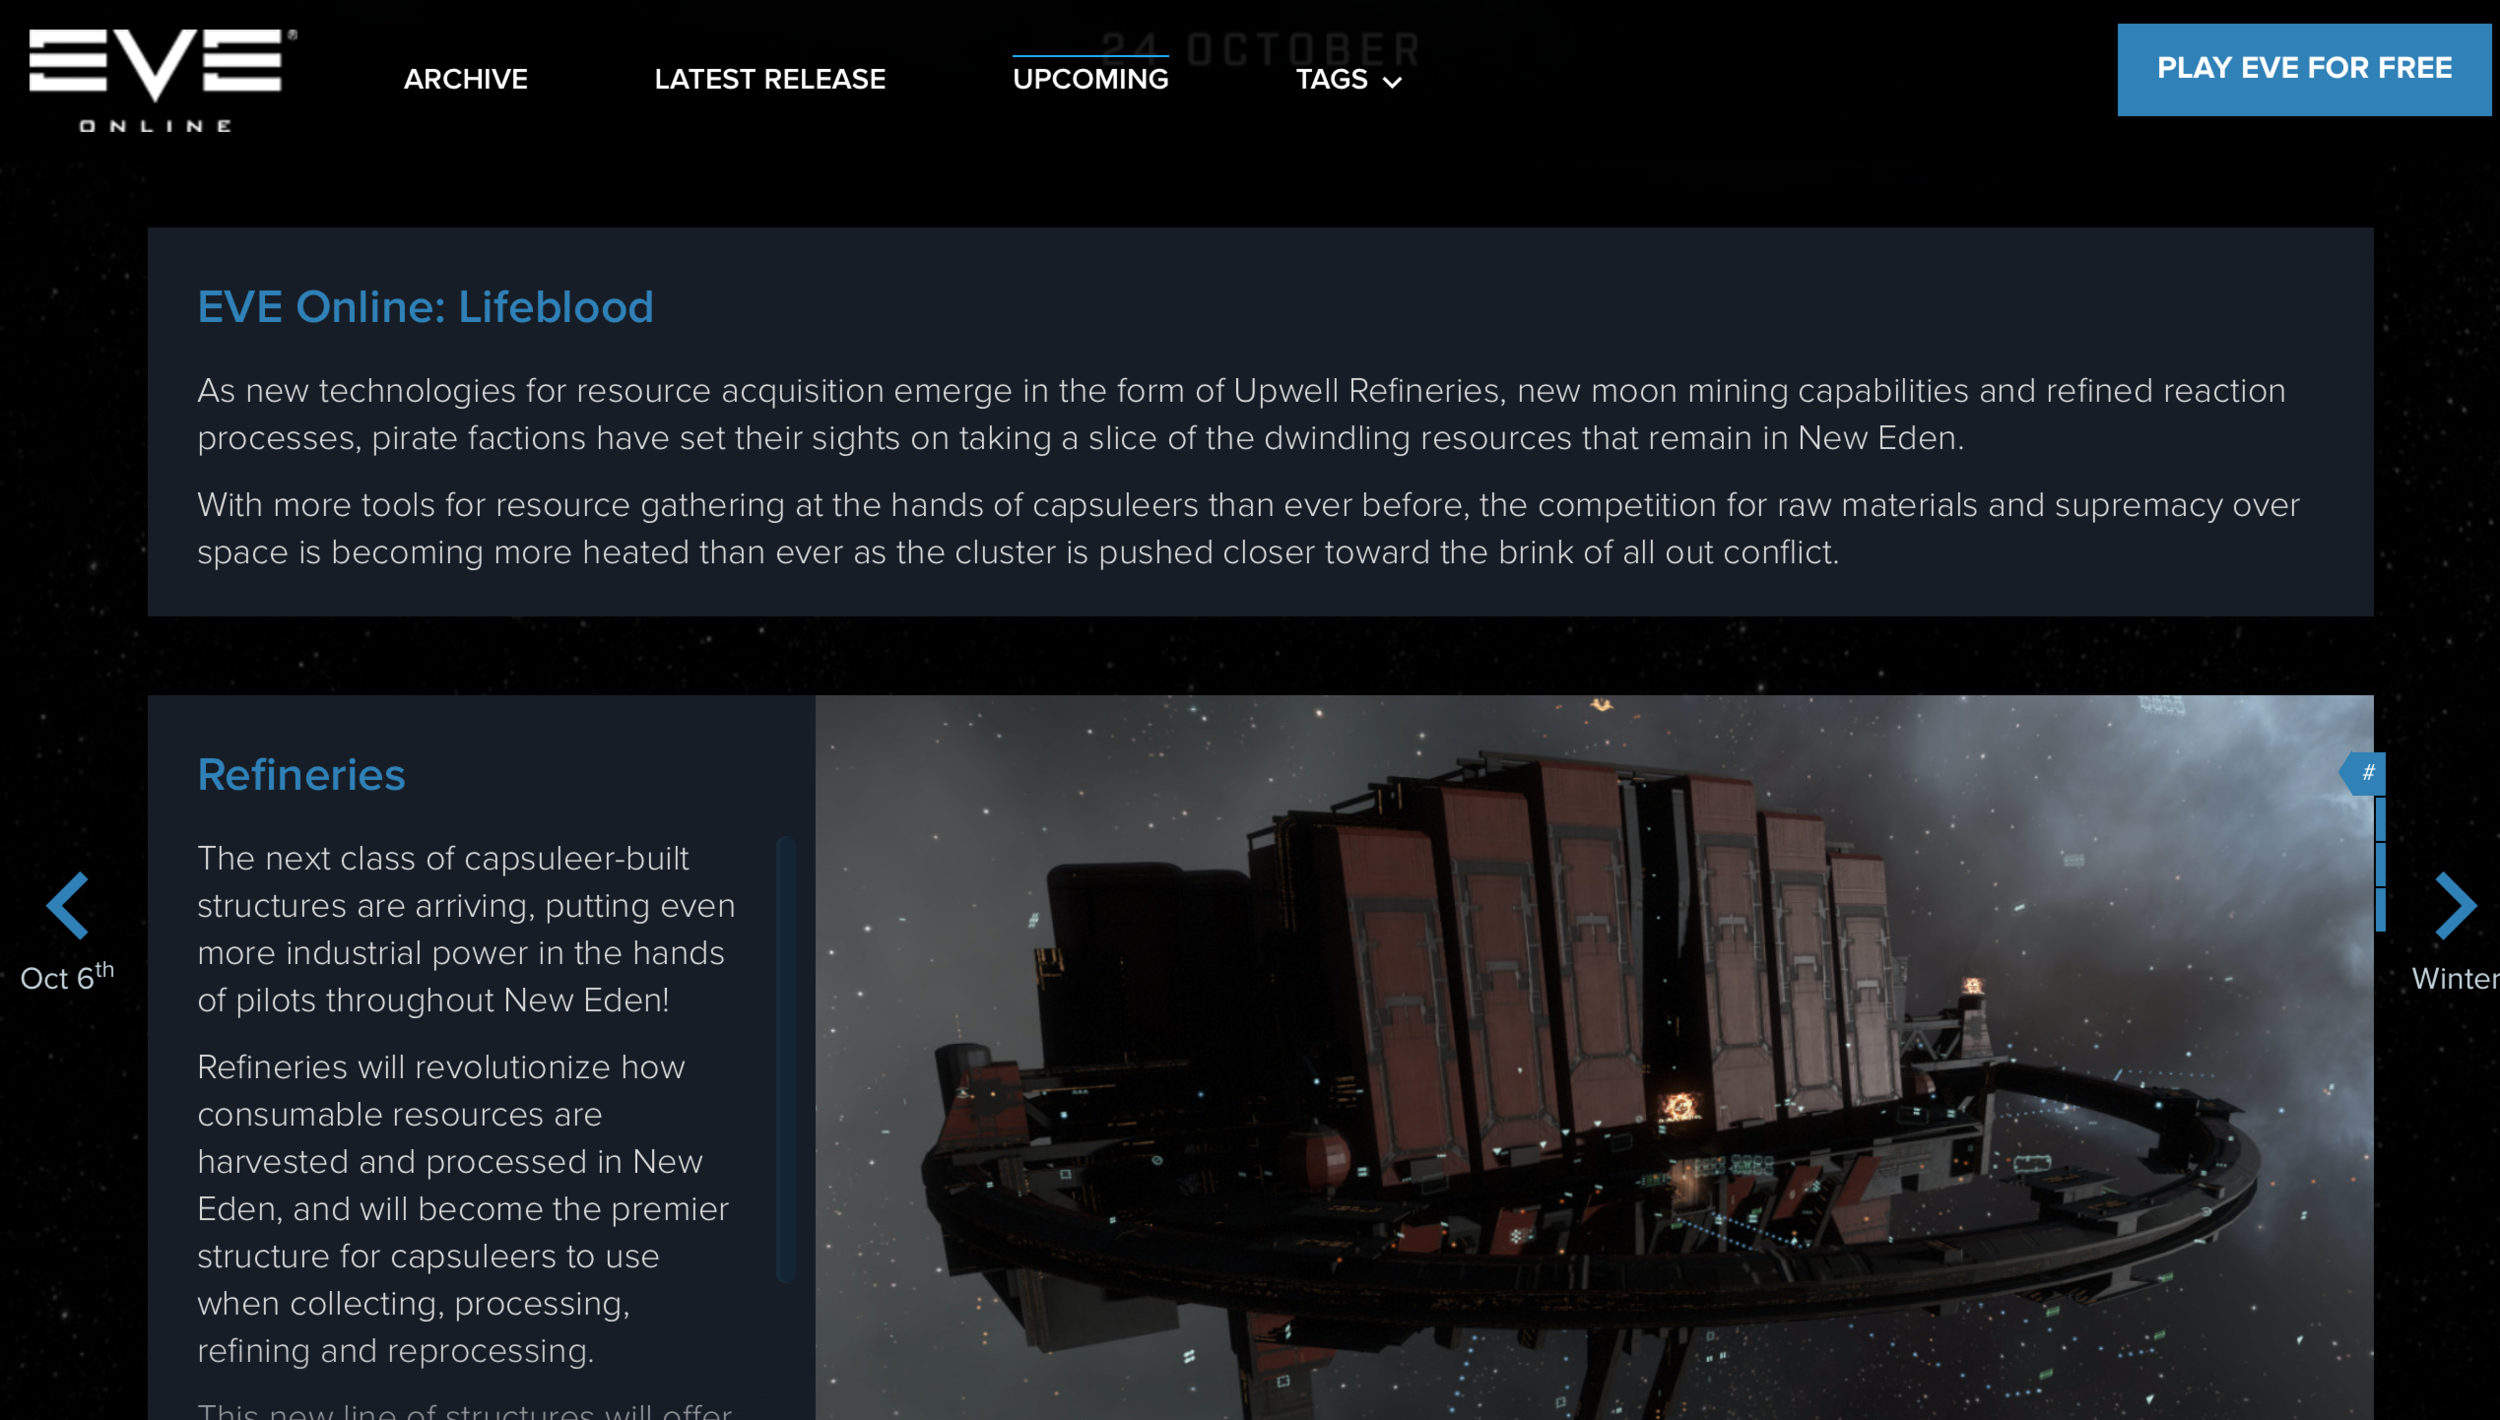Open the Archive tab
Image resolution: width=2500 pixels, height=1420 pixels.
466,79
